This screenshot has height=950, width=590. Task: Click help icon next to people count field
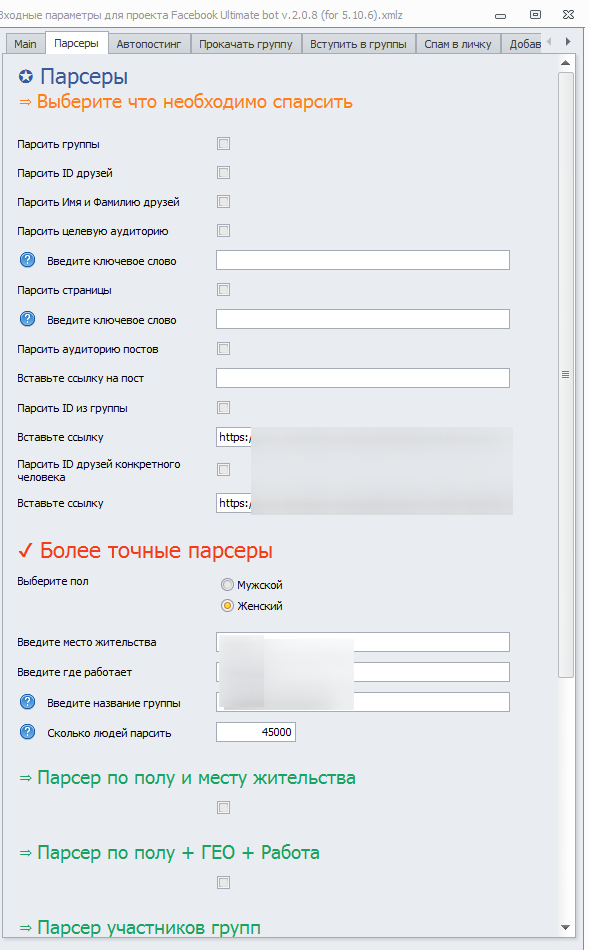pos(27,732)
